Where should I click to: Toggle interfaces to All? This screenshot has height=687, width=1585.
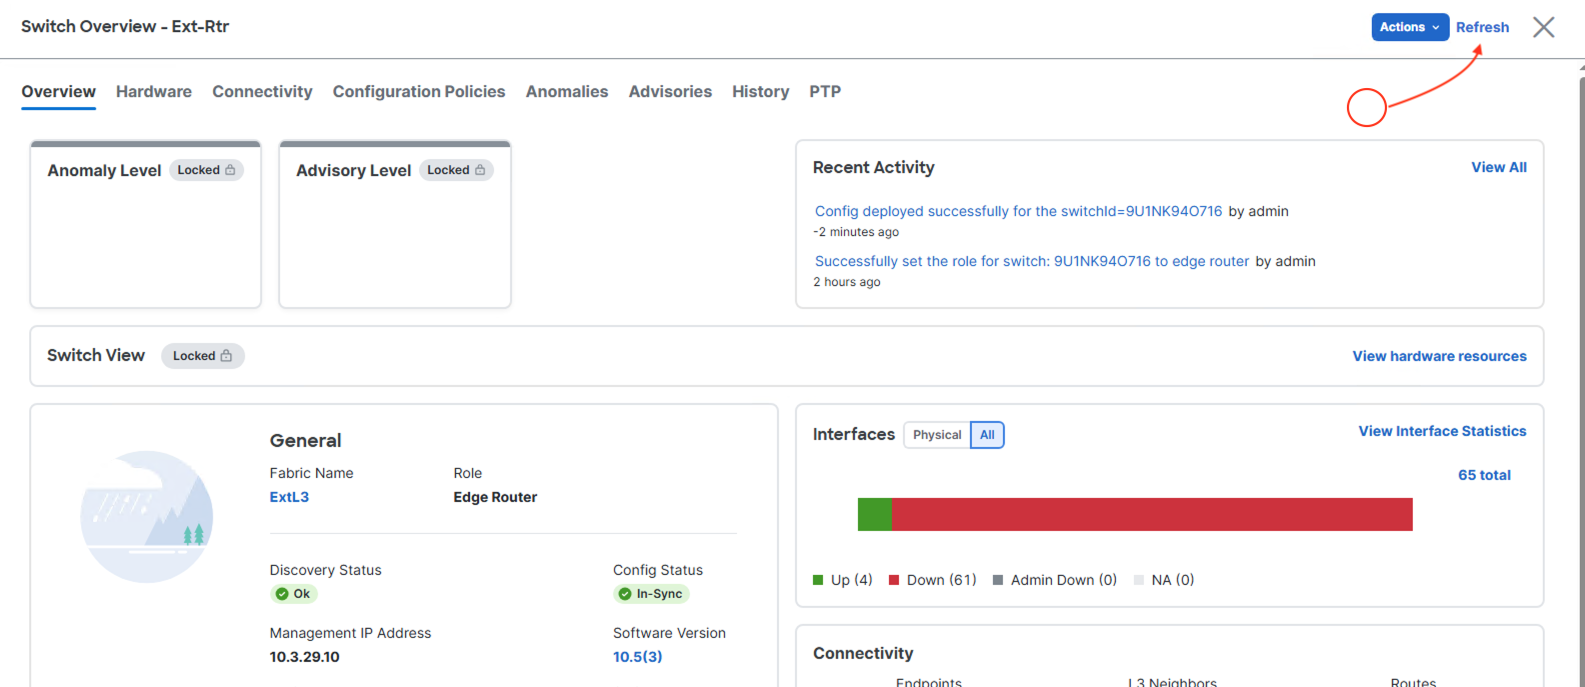pyautogui.click(x=987, y=435)
